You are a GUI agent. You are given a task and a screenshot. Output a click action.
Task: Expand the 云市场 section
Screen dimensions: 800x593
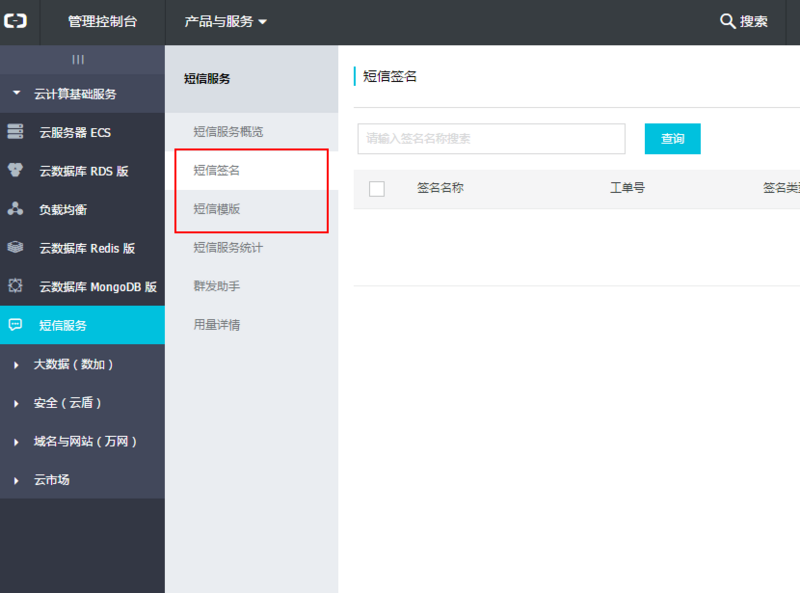pyautogui.click(x=82, y=480)
